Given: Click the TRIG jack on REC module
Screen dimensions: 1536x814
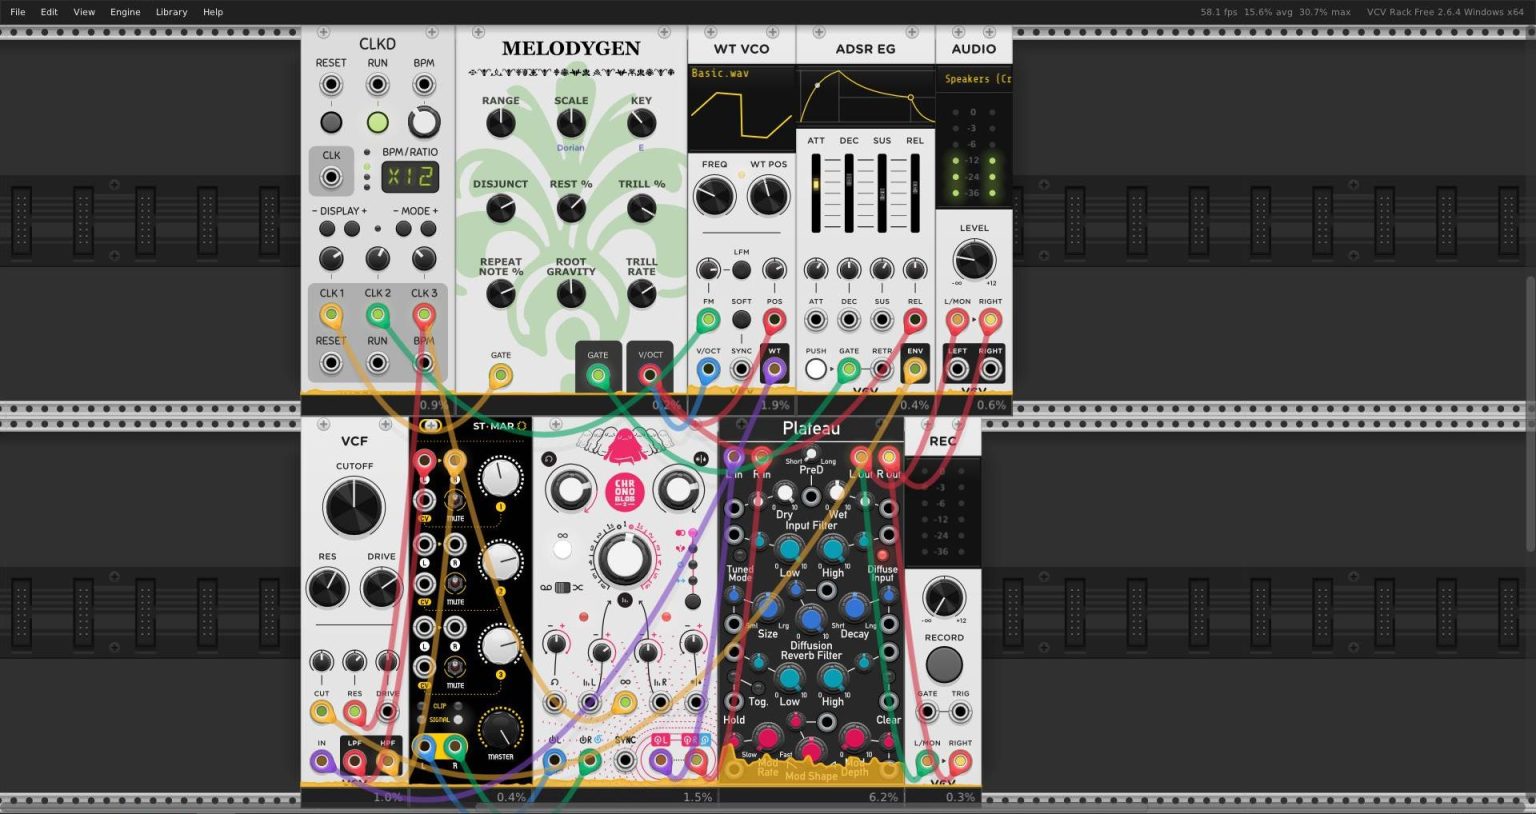Looking at the screenshot, I should tap(960, 713).
